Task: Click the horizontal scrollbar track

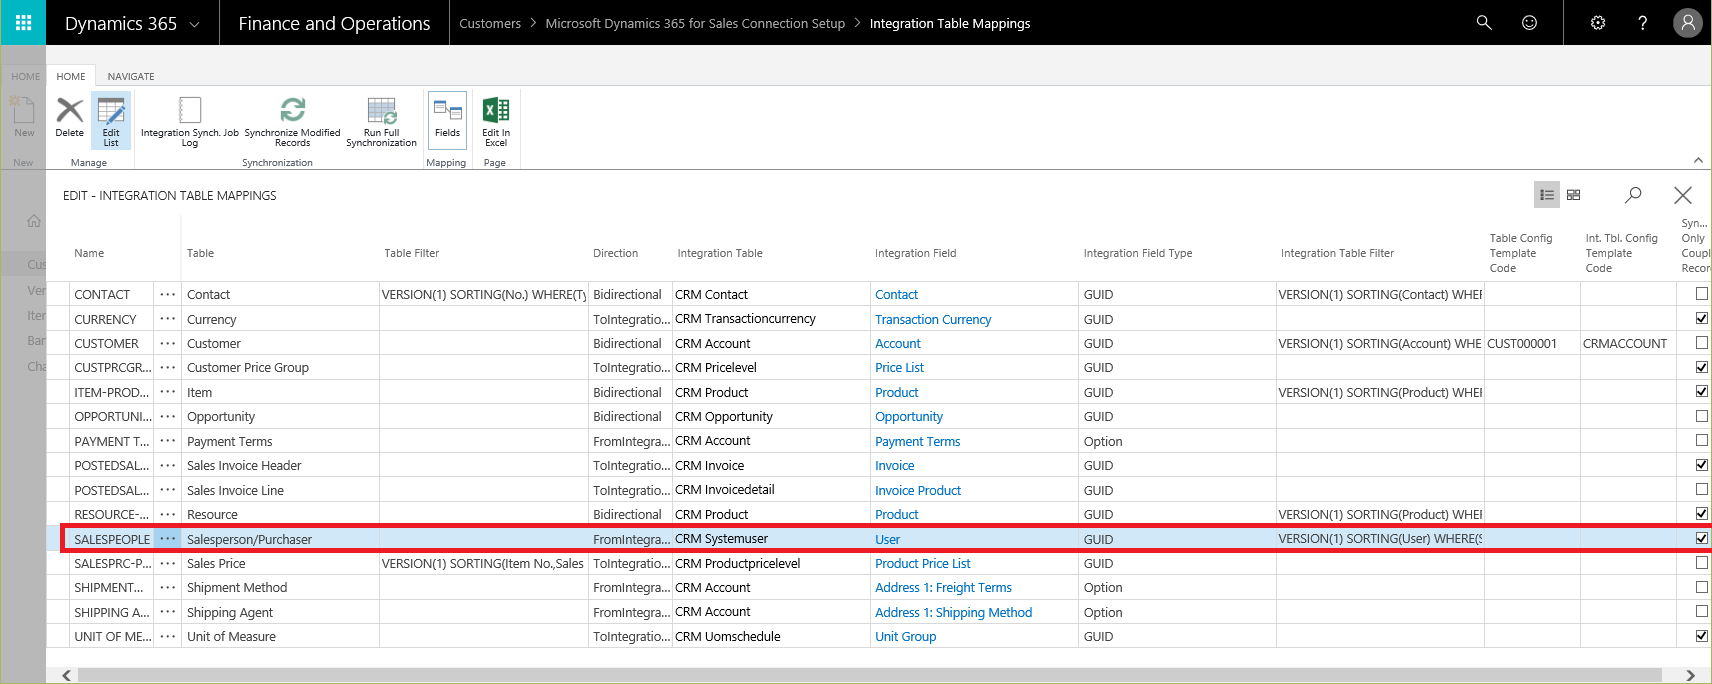Action: pyautogui.click(x=870, y=675)
